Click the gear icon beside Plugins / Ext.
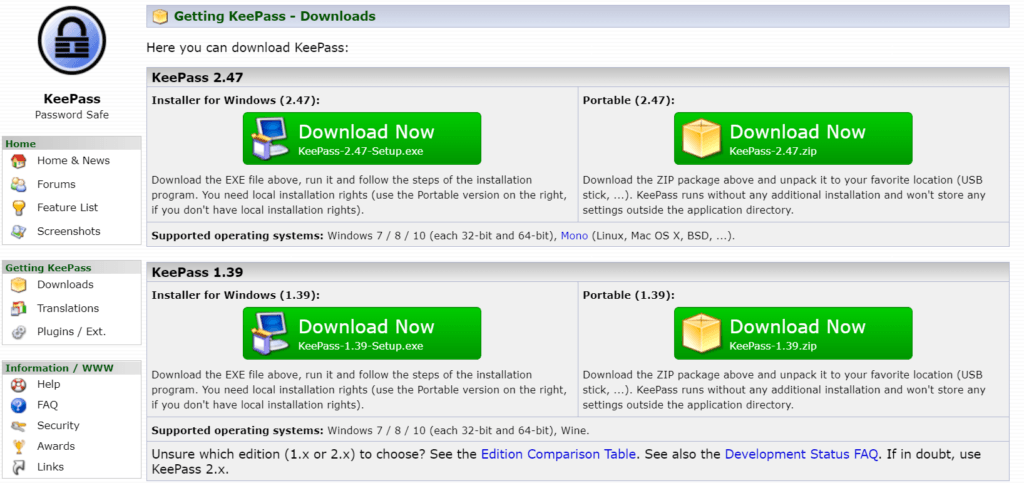1024x483 pixels. click(x=19, y=332)
